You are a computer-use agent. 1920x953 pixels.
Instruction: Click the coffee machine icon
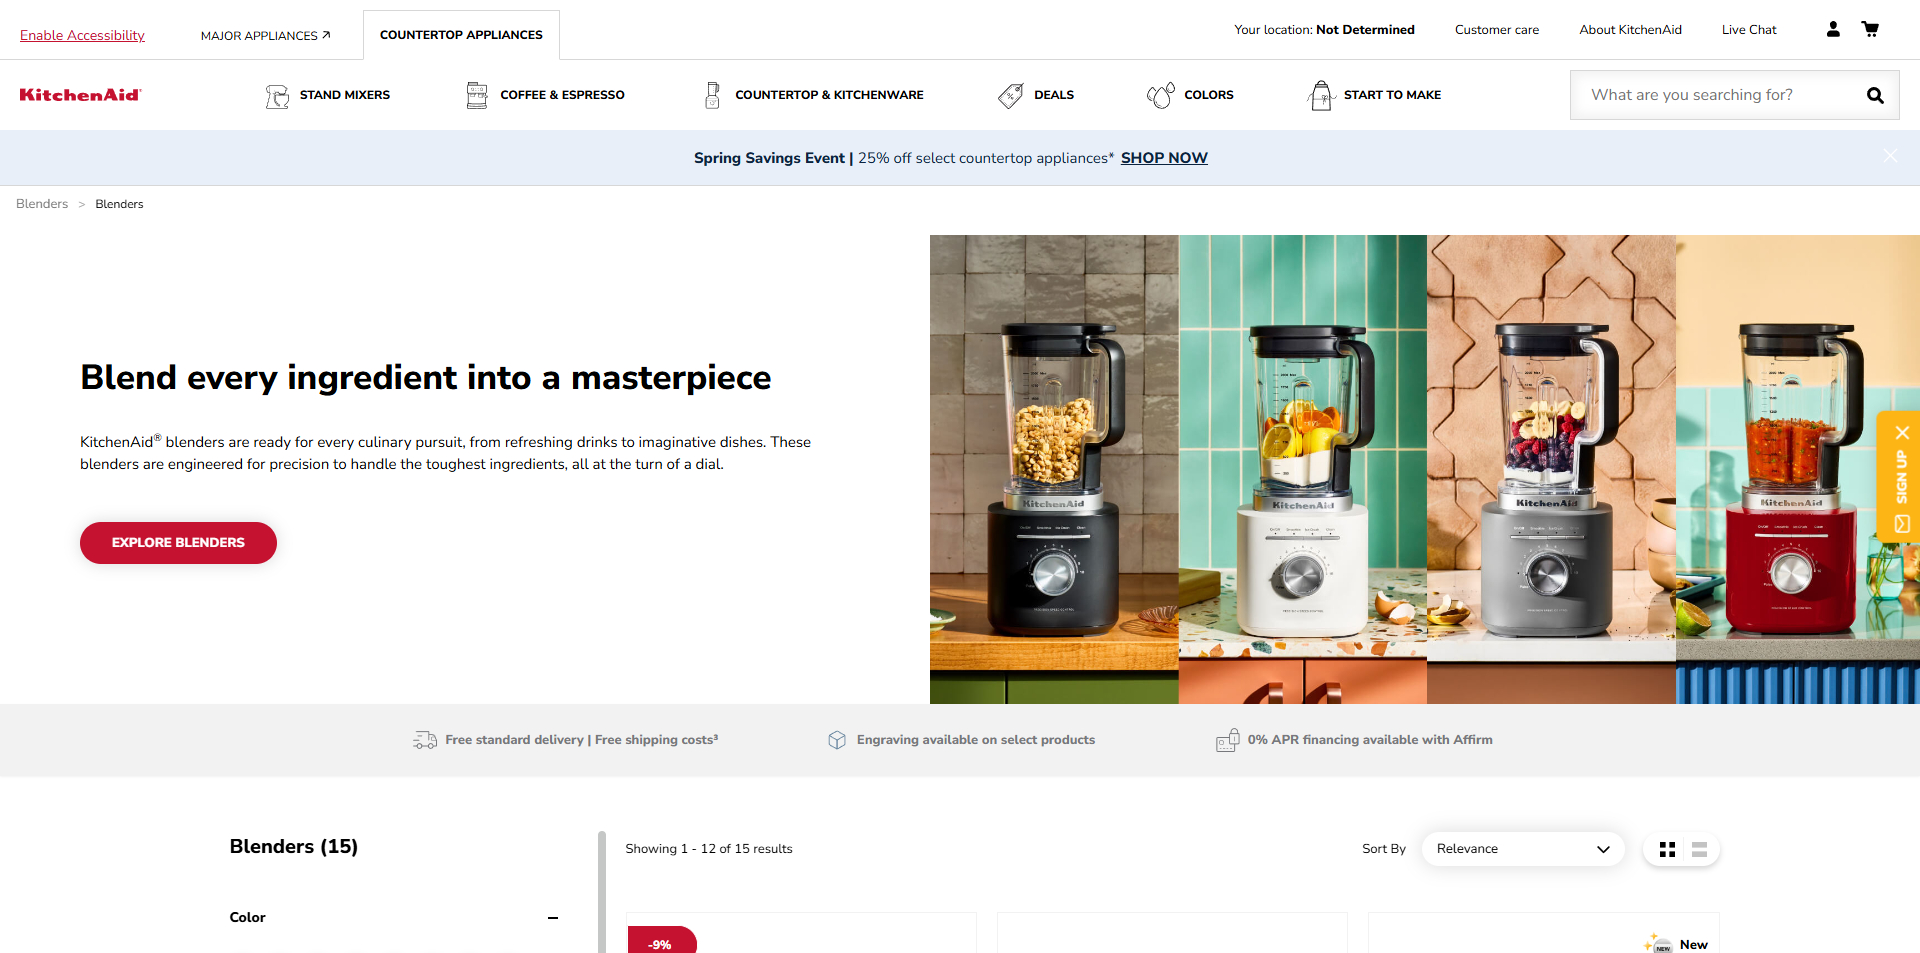click(x=477, y=95)
